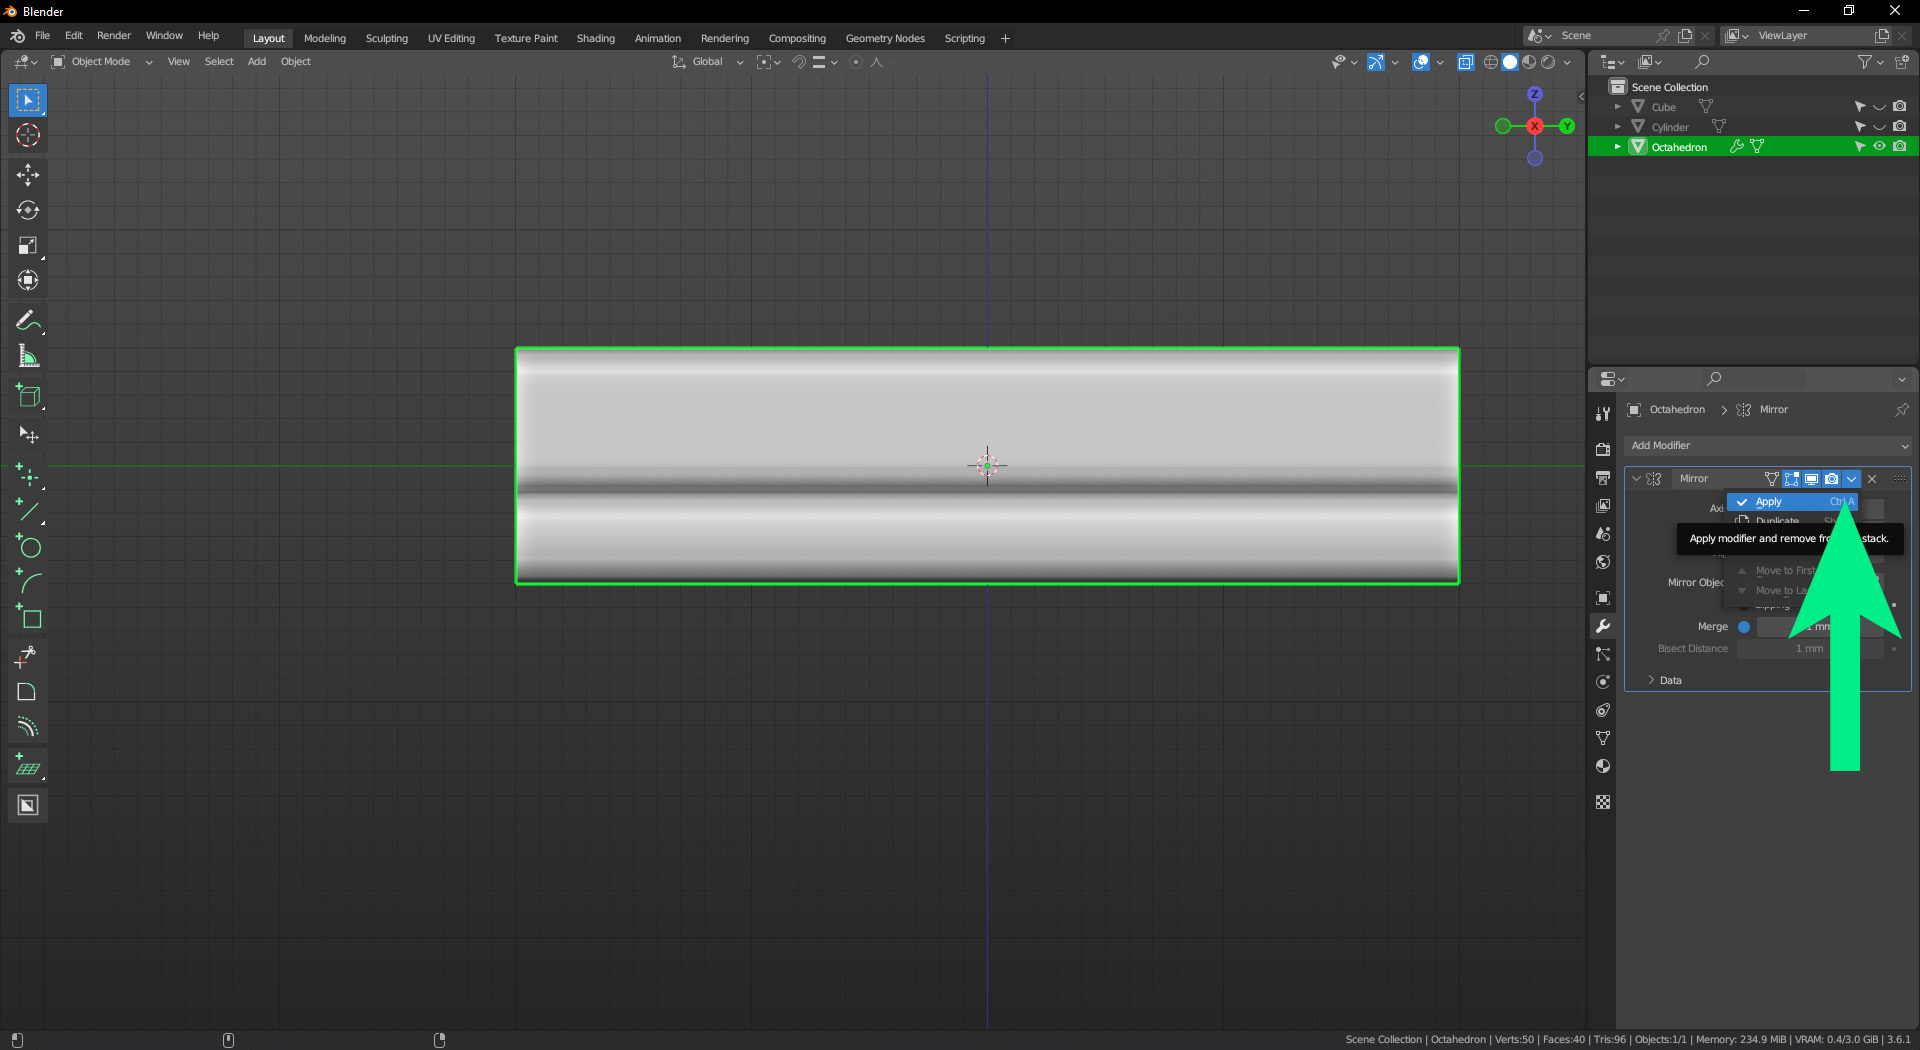Choose the Rotate tool
1920x1050 pixels.
tap(28, 210)
